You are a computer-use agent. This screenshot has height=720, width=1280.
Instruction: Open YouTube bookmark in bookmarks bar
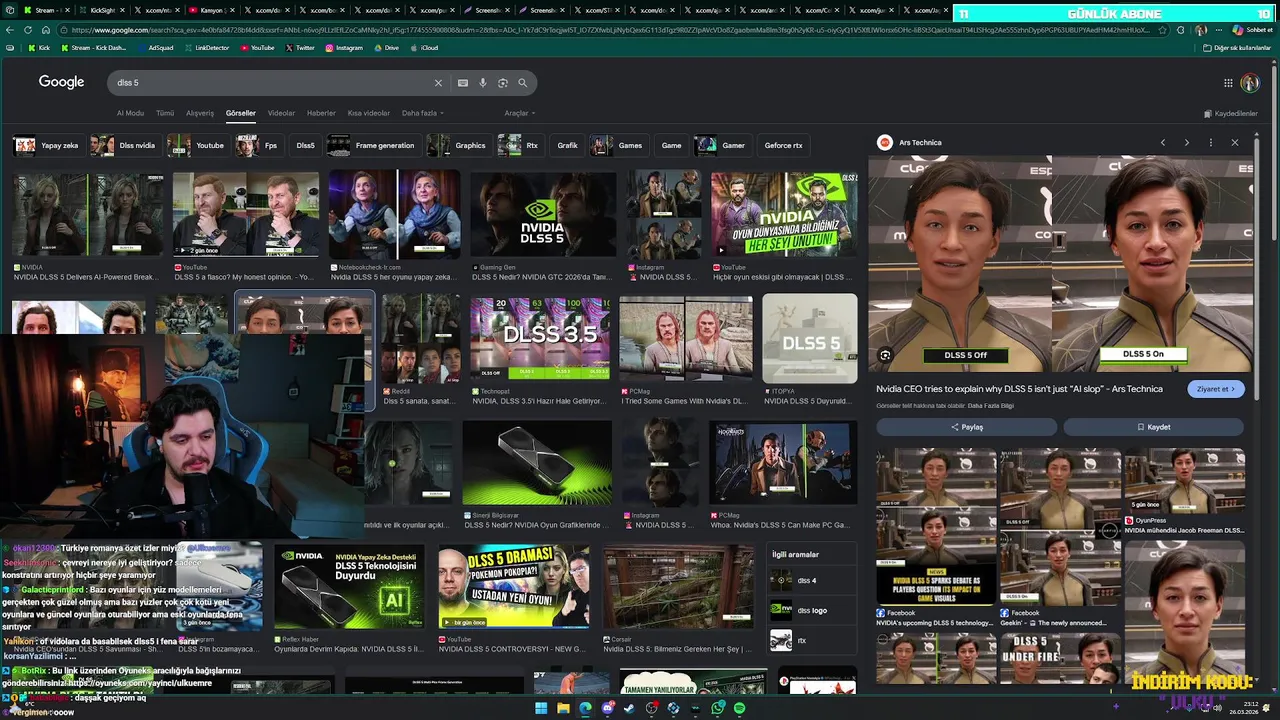coord(257,47)
